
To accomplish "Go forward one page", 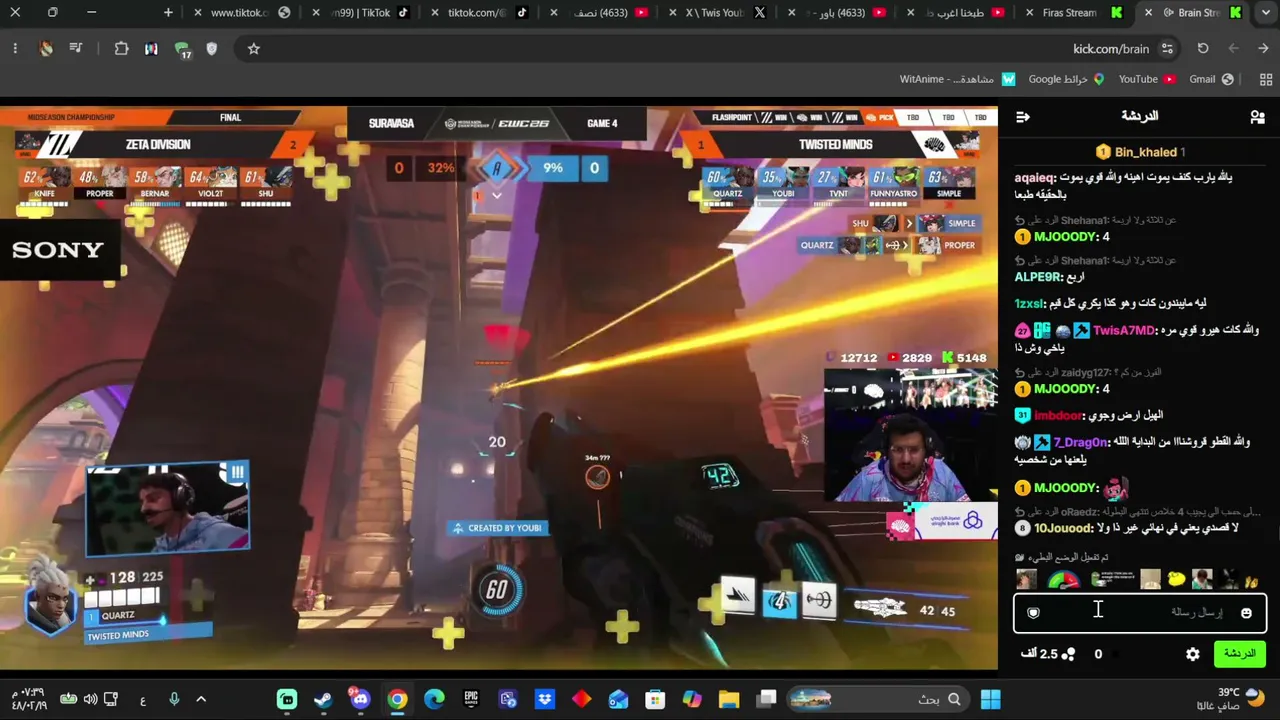I will point(1234,48).
